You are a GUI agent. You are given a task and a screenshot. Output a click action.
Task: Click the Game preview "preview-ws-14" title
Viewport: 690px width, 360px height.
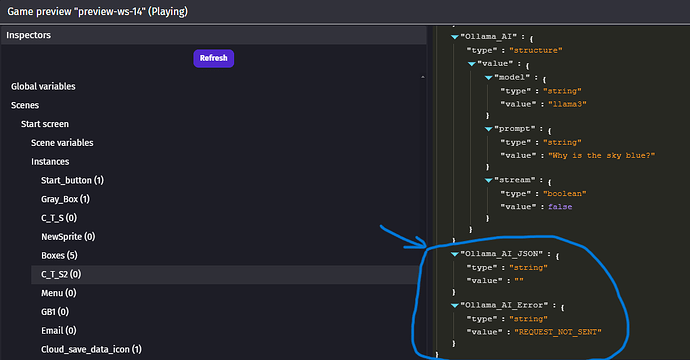point(98,11)
